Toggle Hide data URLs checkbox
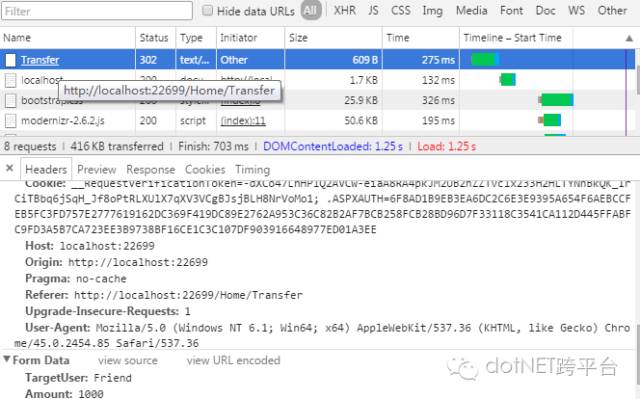 pos(207,11)
